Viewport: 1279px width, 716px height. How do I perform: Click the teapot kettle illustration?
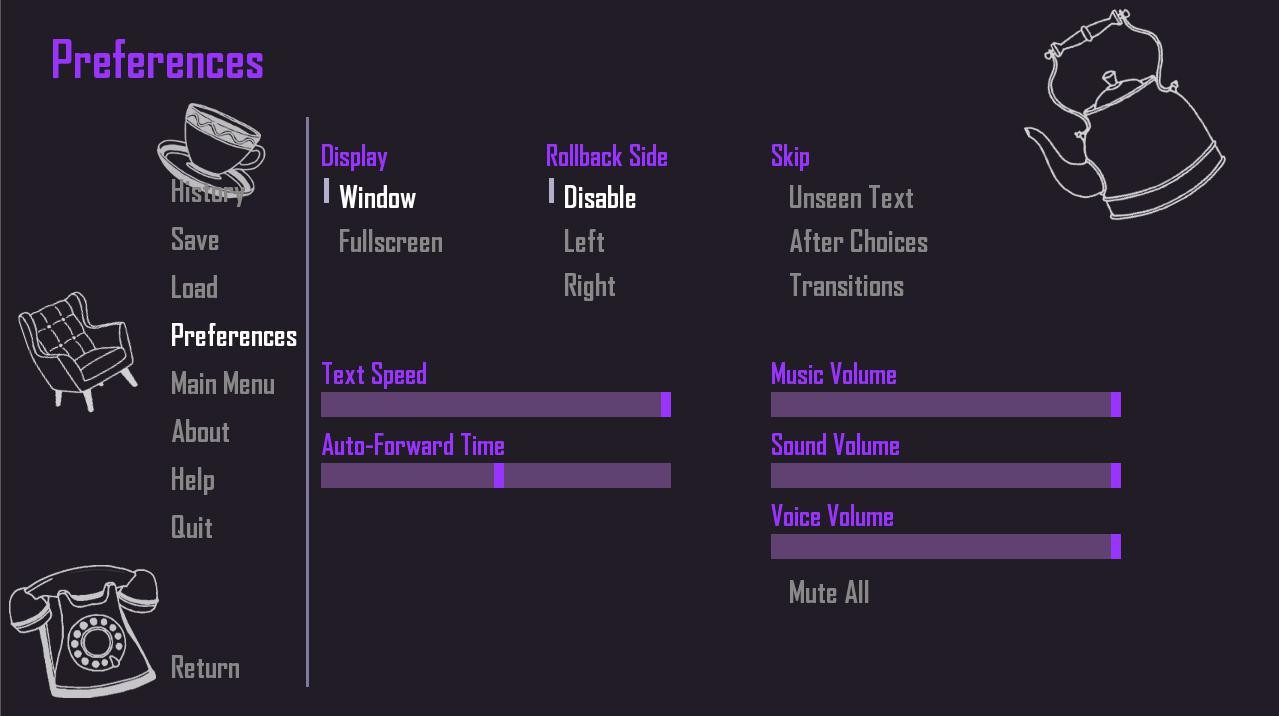click(1125, 115)
